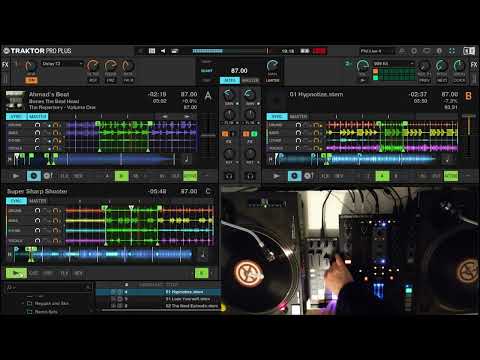
Task: Click the Deck A cue button
Action: (x=34, y=176)
